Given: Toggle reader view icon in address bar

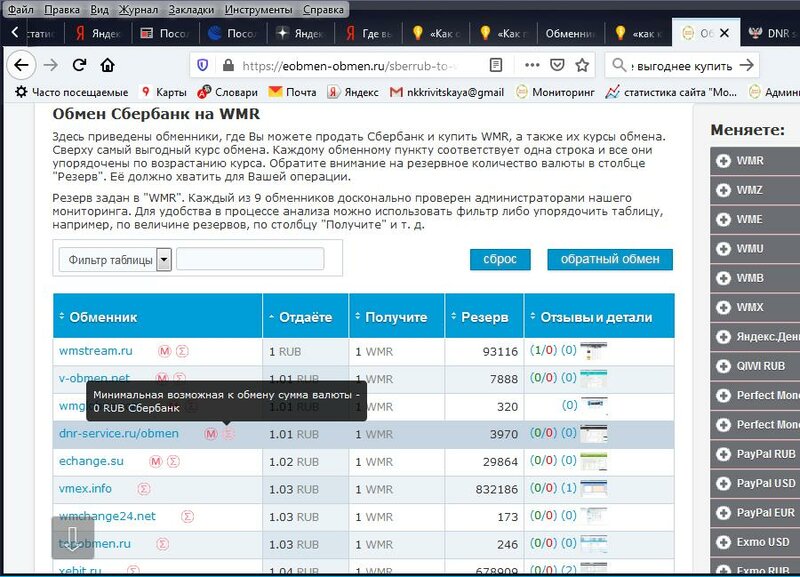Looking at the screenshot, I should (x=495, y=65).
